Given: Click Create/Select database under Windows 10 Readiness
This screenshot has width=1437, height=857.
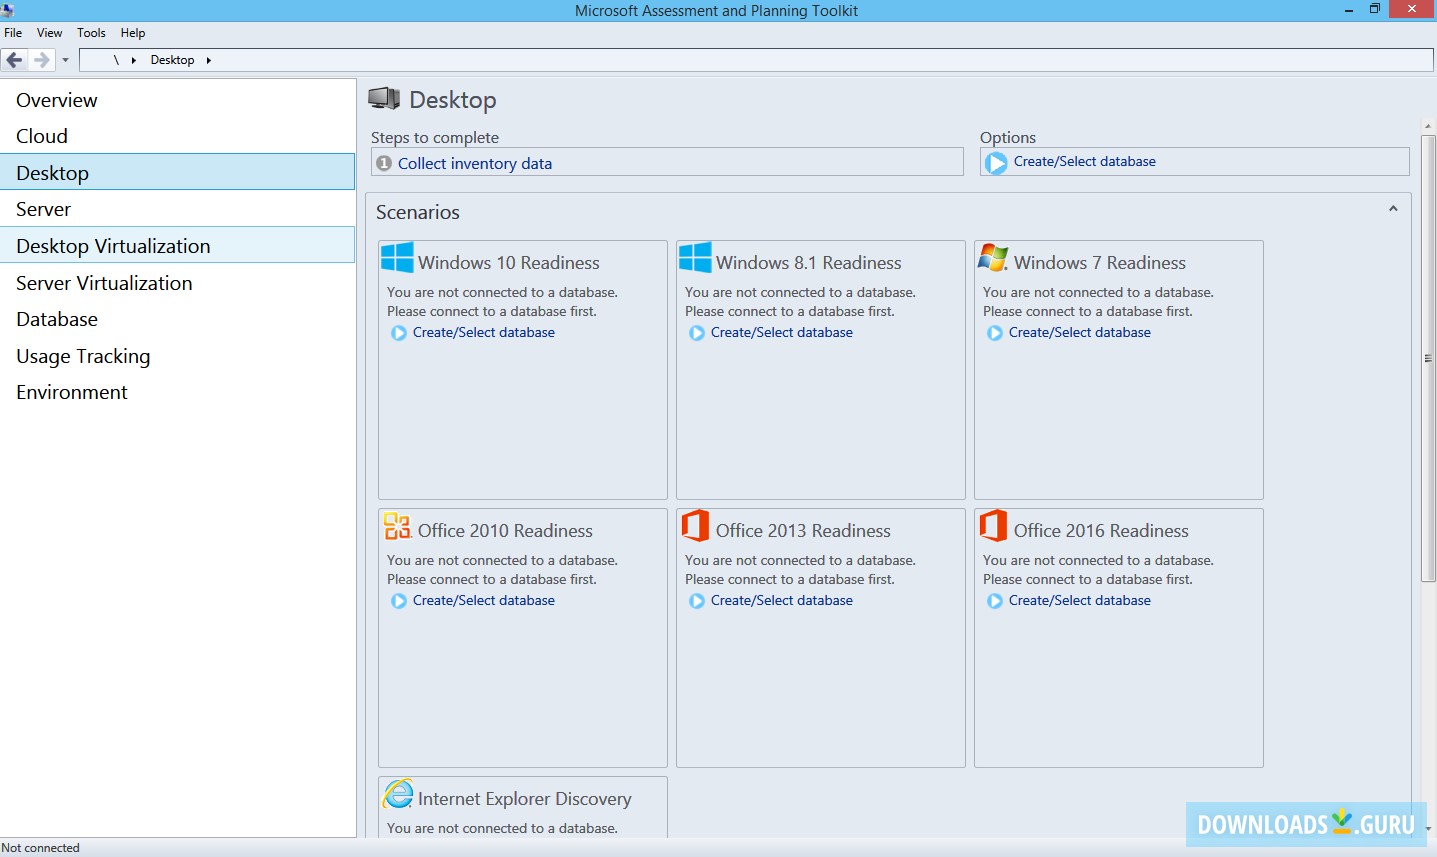Looking at the screenshot, I should pyautogui.click(x=484, y=332).
